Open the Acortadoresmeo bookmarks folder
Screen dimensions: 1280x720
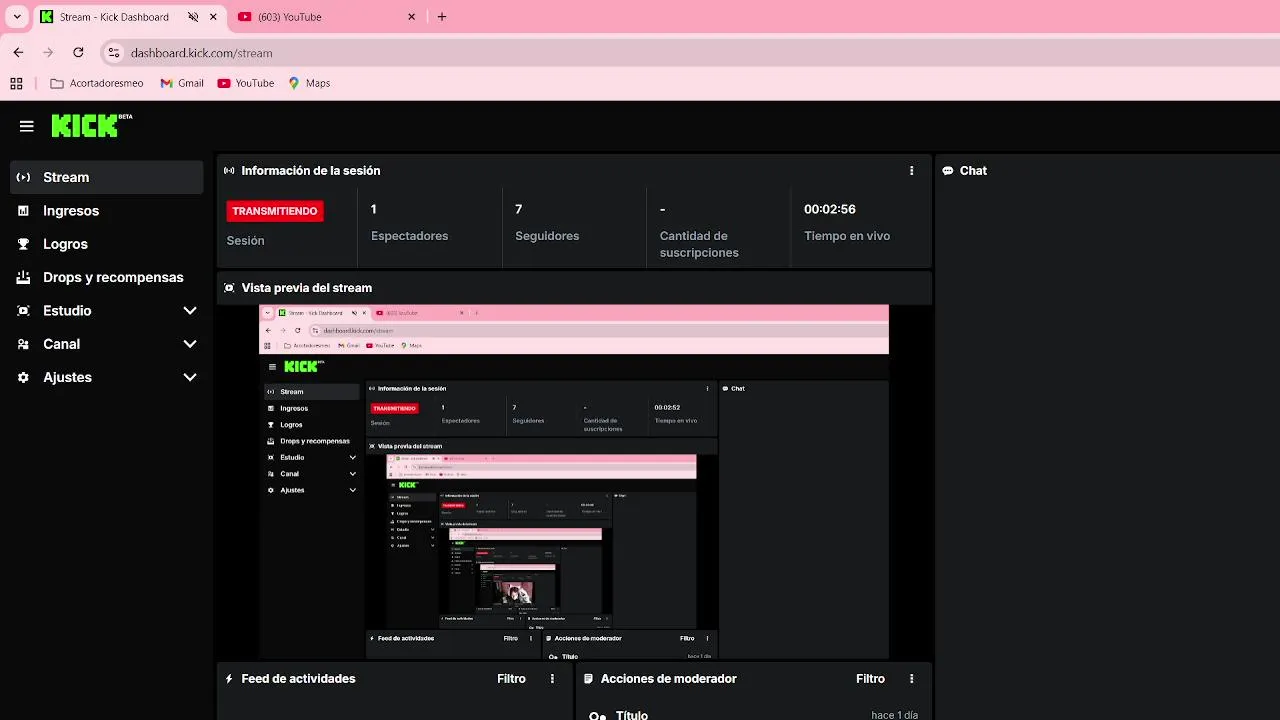[97, 83]
